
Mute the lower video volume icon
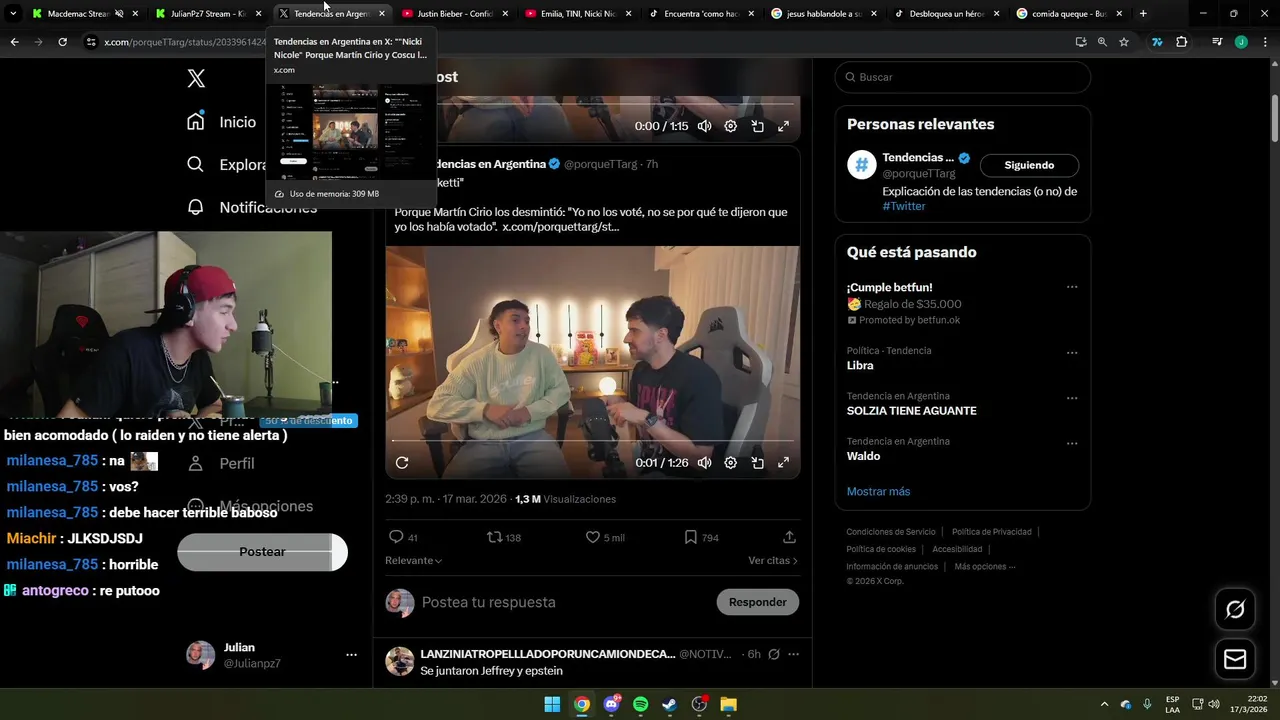pyautogui.click(x=705, y=462)
